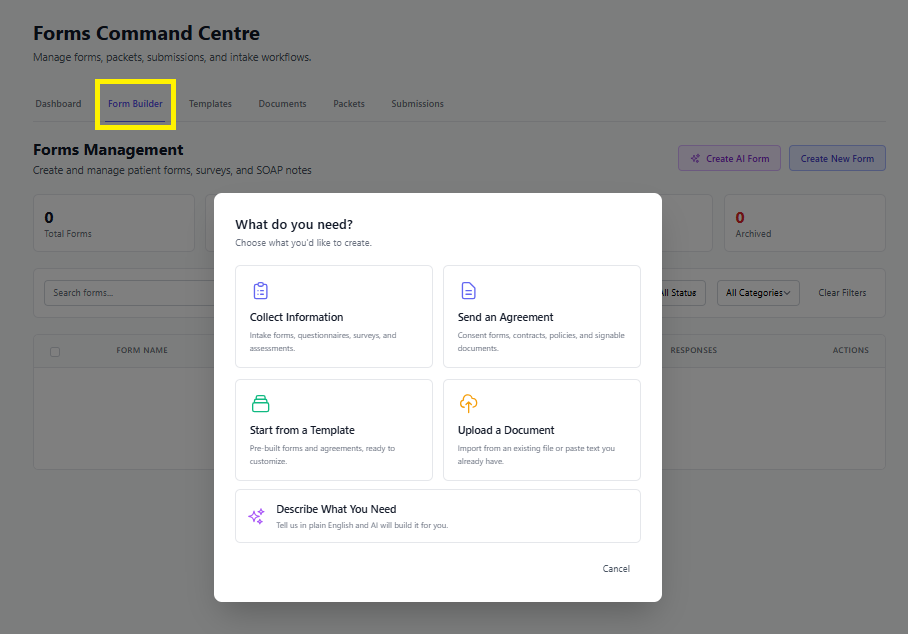Choose the Collect Information option
This screenshot has width=908, height=634.
[334, 316]
